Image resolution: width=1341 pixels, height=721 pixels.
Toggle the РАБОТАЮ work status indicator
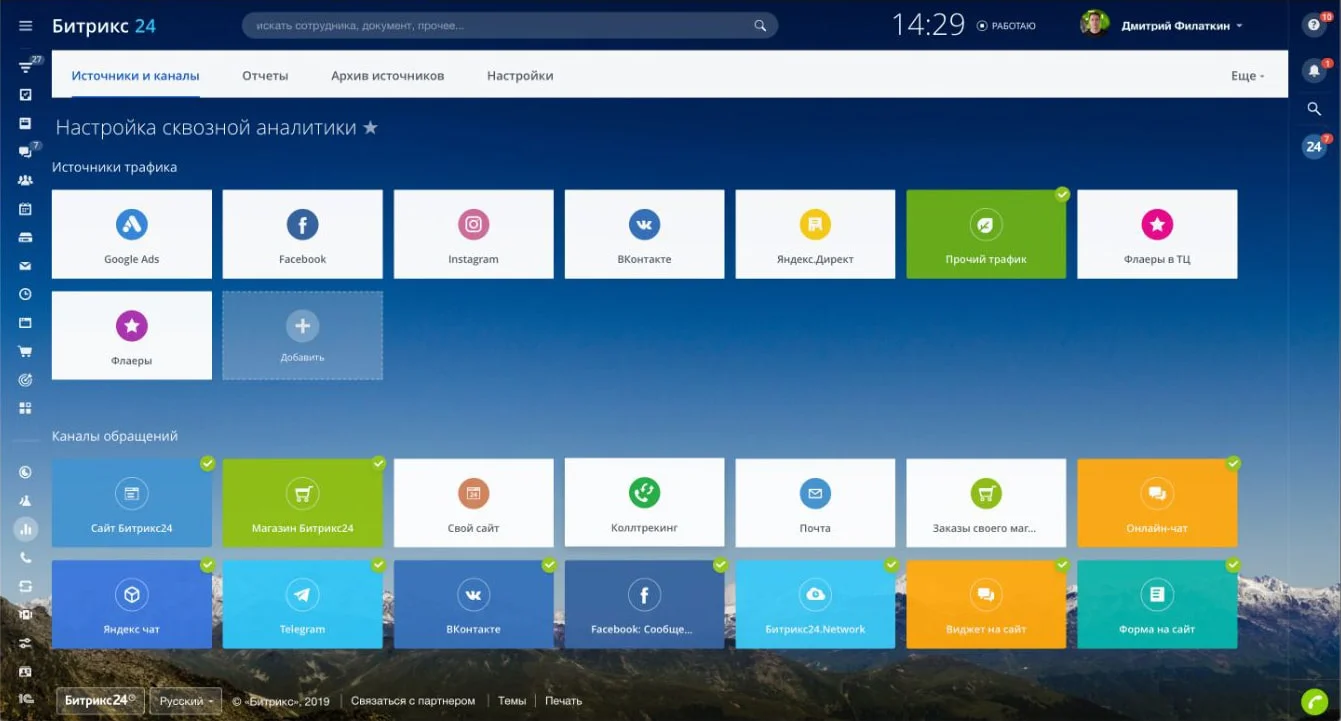click(x=1006, y=26)
